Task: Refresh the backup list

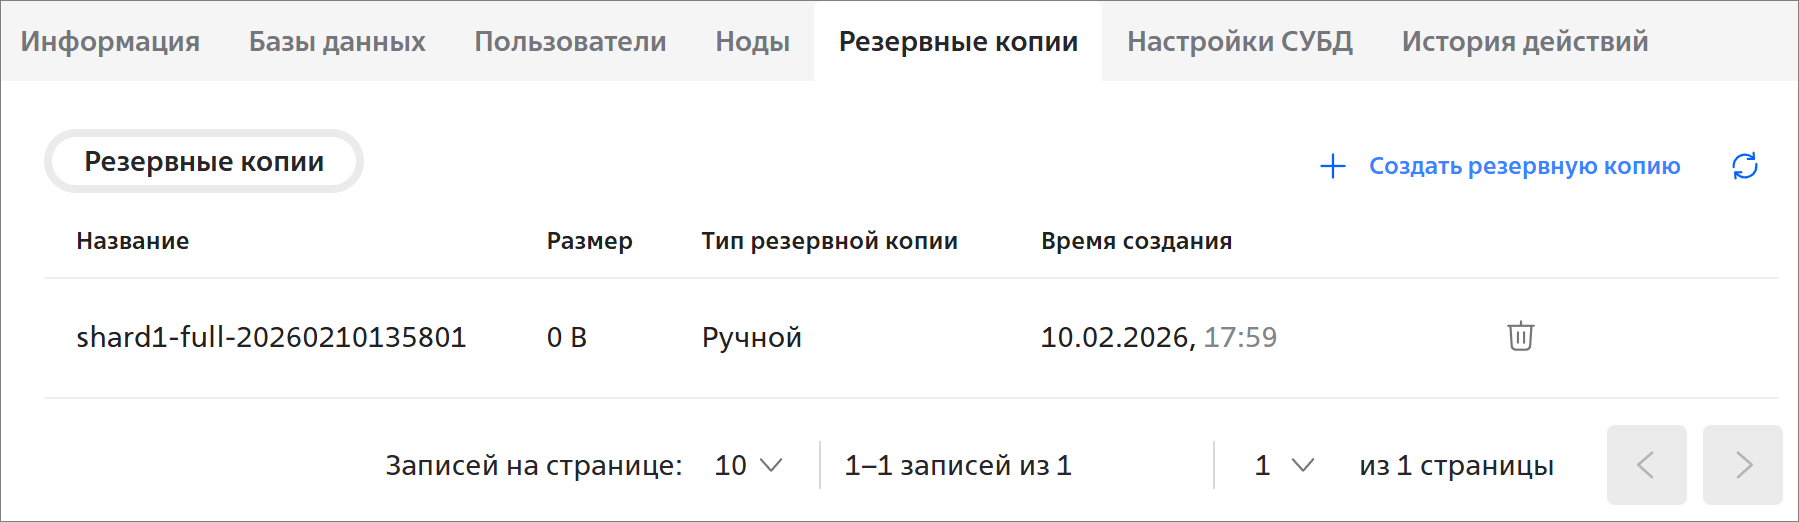Action: (1744, 166)
